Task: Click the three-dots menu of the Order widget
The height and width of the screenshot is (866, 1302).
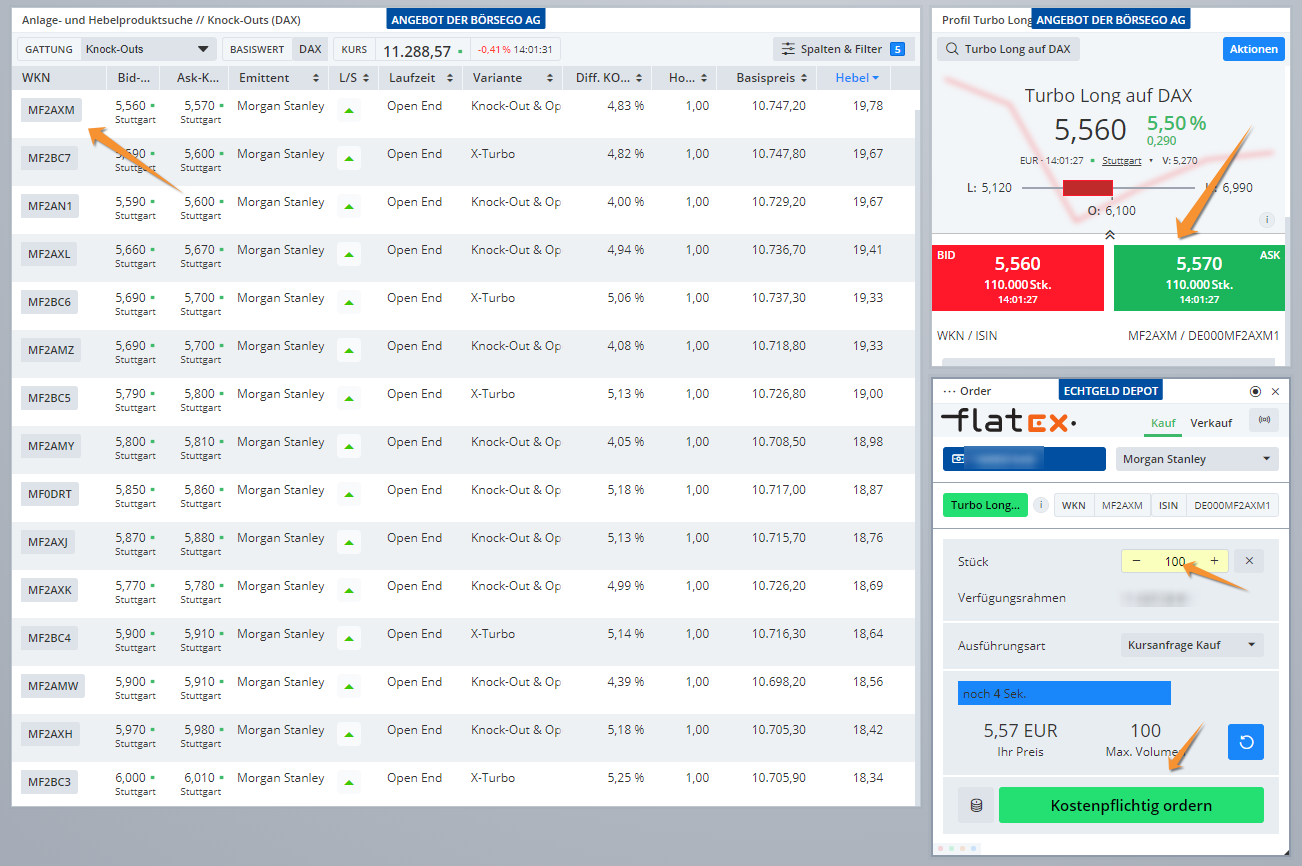Action: coord(949,391)
